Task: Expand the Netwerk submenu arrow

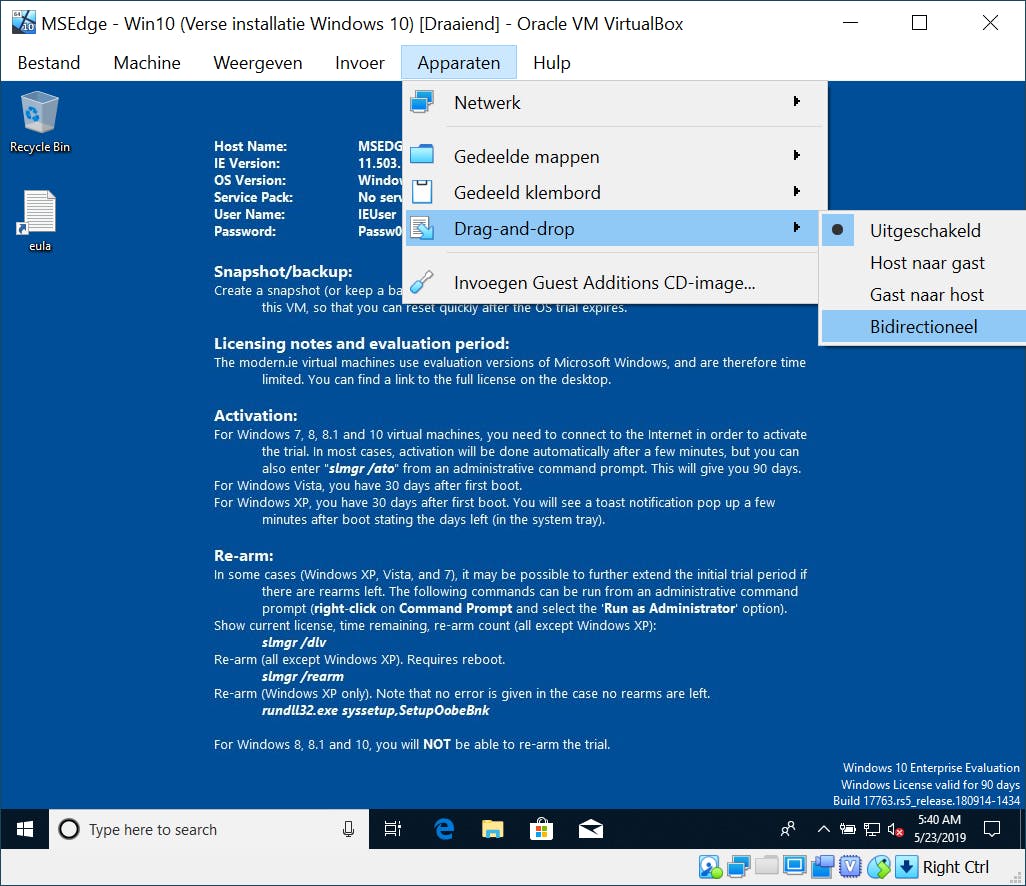Action: 796,101
